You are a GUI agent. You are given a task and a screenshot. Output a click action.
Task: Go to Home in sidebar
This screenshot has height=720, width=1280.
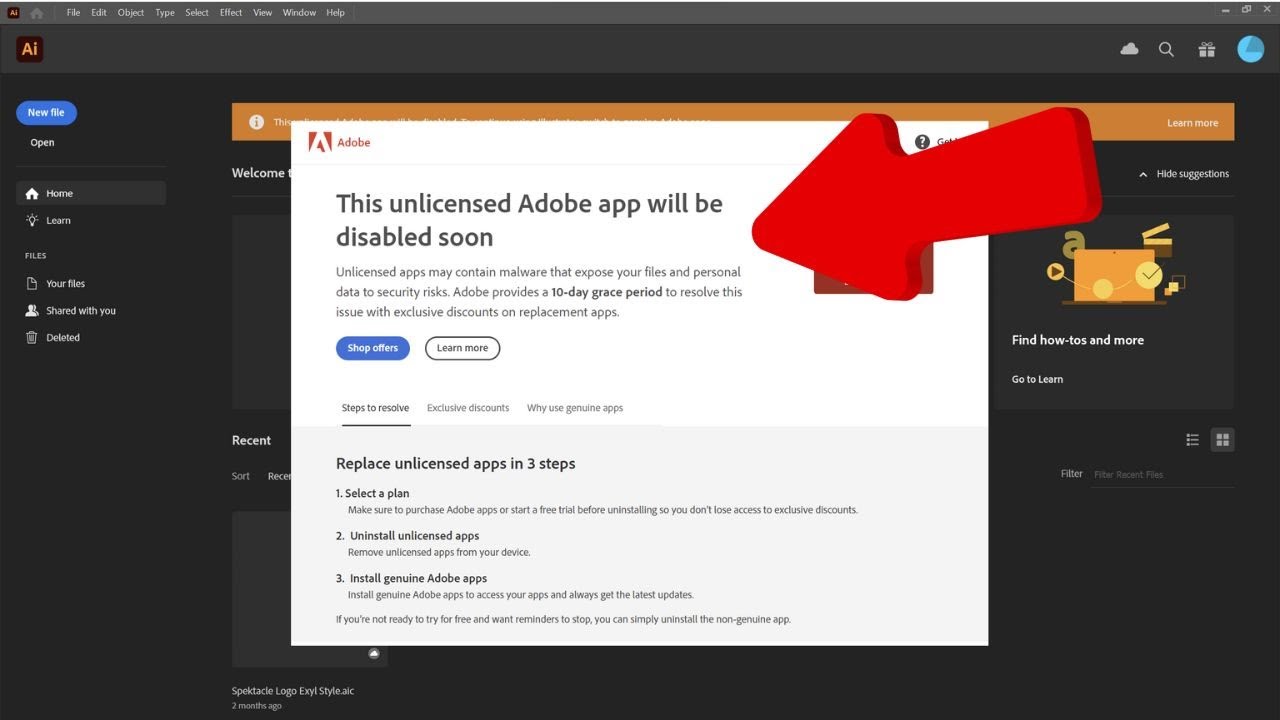[x=91, y=193]
